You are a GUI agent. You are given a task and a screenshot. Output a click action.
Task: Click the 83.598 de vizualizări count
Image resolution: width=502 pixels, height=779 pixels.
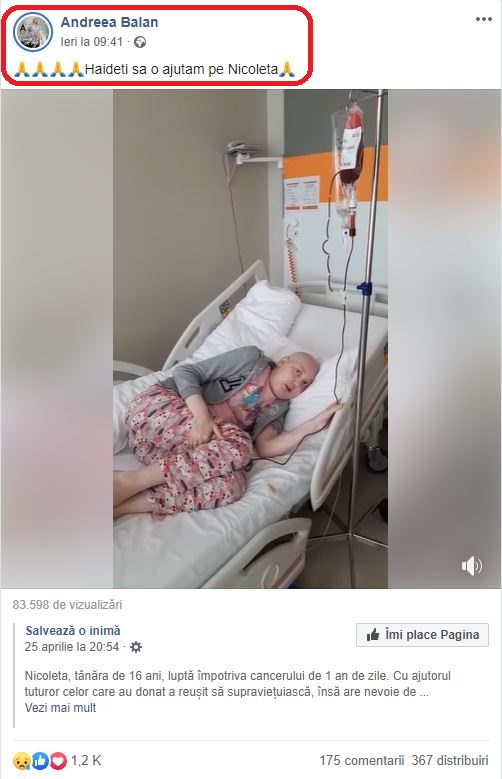pos(68,605)
